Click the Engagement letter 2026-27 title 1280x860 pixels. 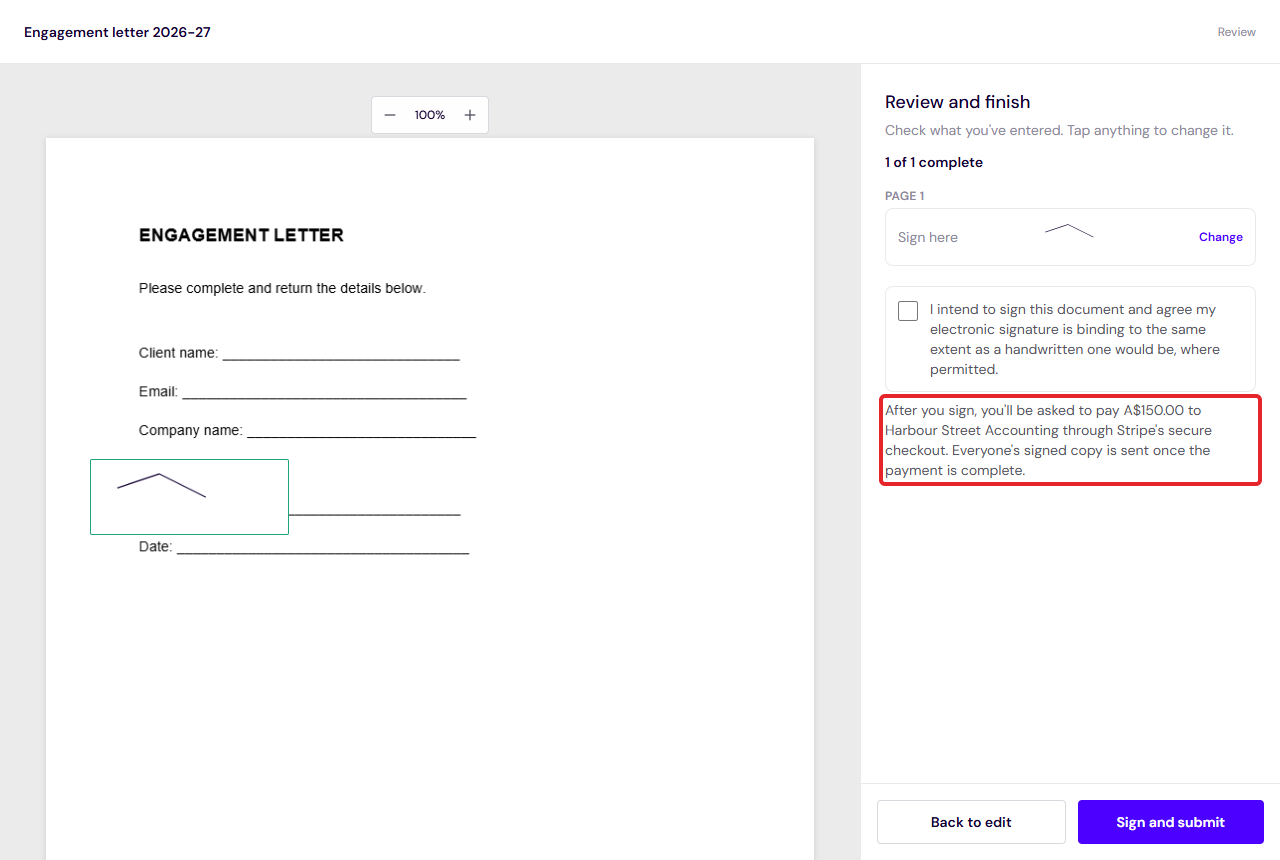point(117,32)
